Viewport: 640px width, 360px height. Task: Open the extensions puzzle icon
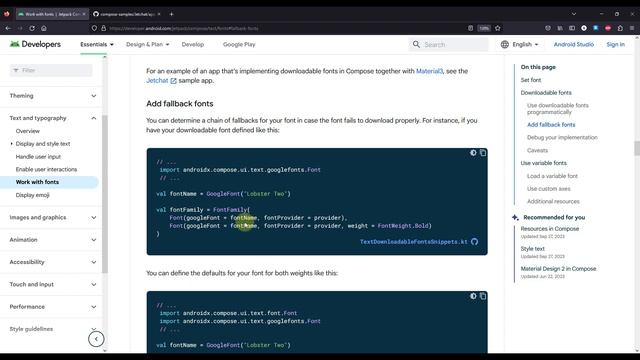[620, 28]
